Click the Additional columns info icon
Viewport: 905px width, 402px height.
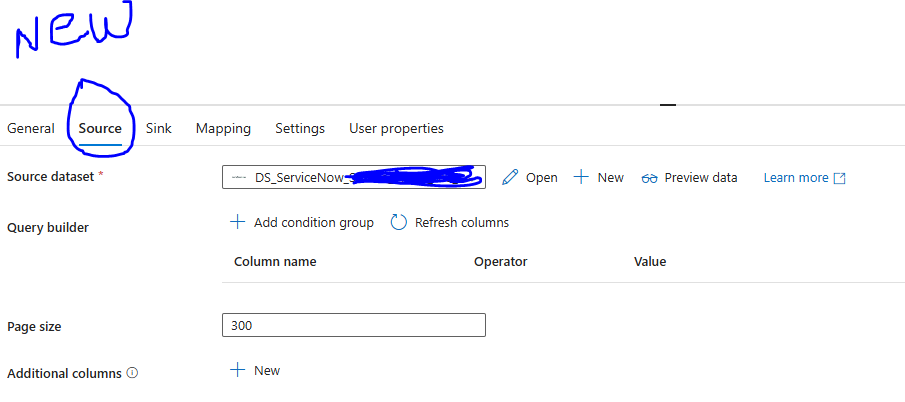132,373
